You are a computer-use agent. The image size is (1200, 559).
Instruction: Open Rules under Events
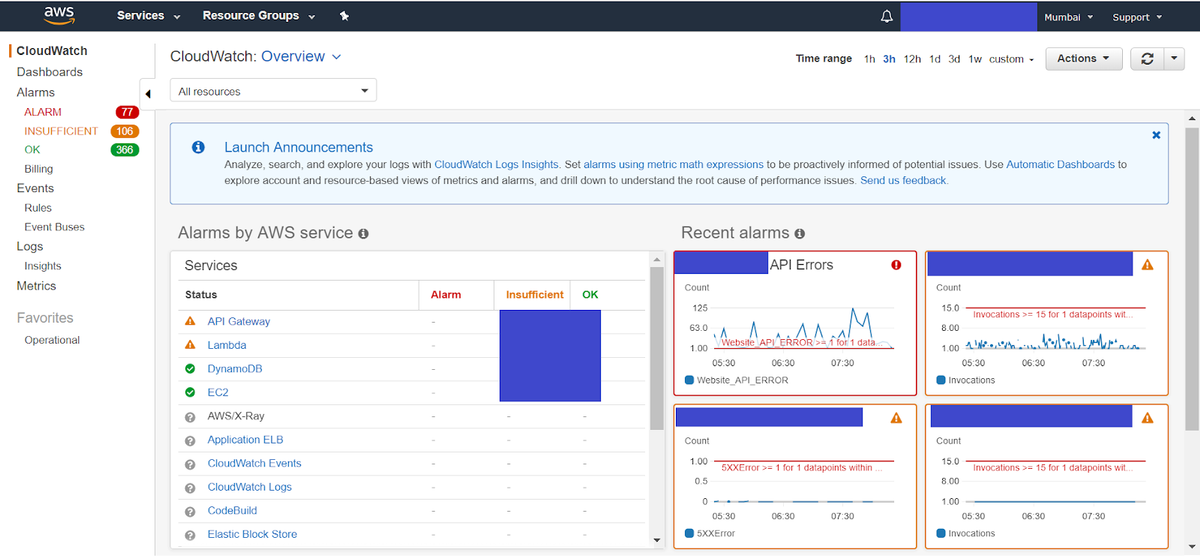(38, 208)
